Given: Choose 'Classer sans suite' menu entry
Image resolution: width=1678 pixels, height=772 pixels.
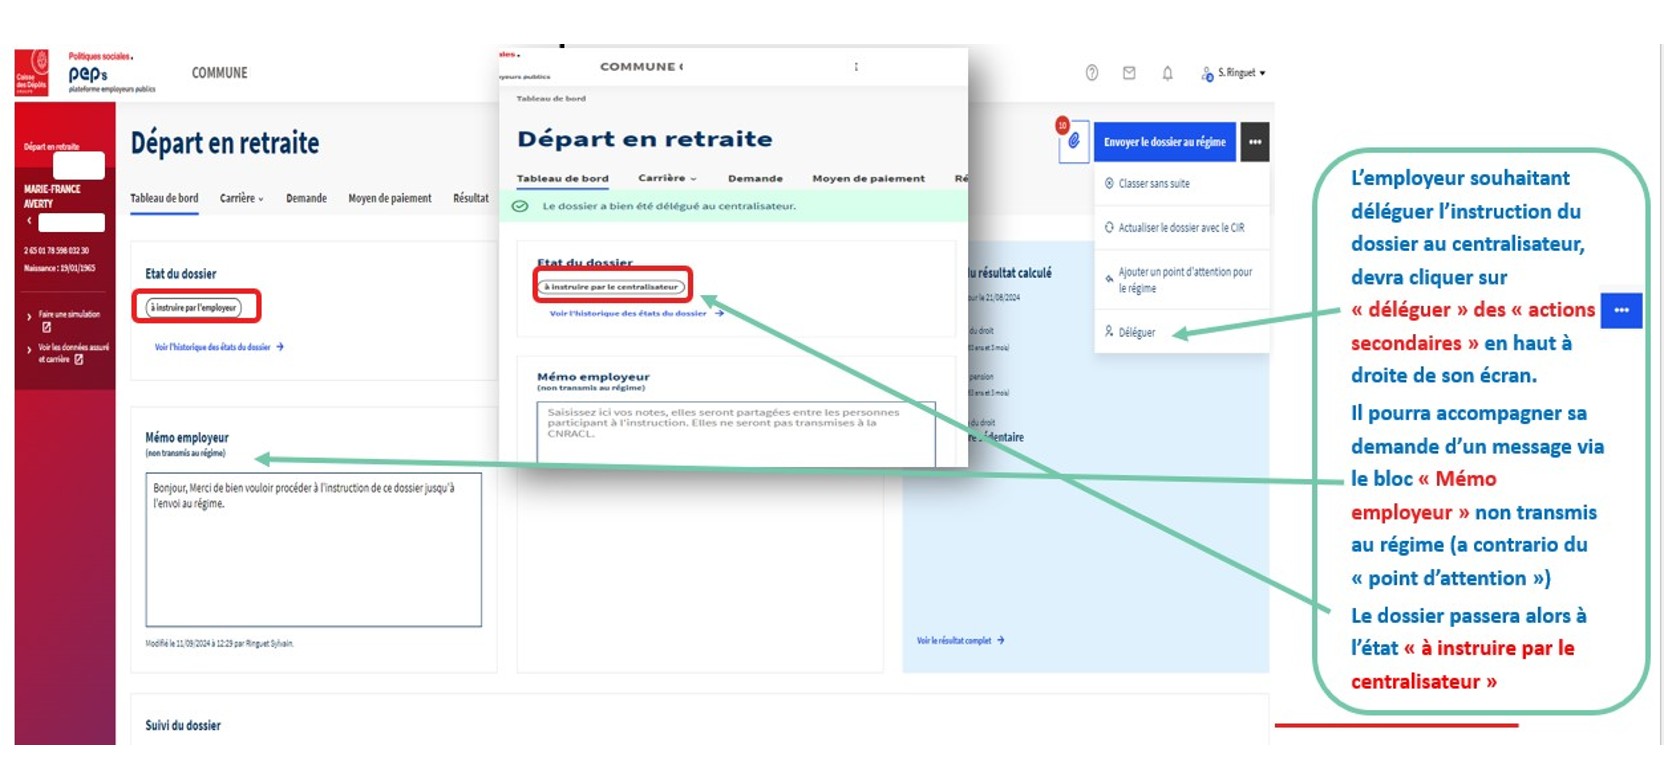Looking at the screenshot, I should (1153, 184).
